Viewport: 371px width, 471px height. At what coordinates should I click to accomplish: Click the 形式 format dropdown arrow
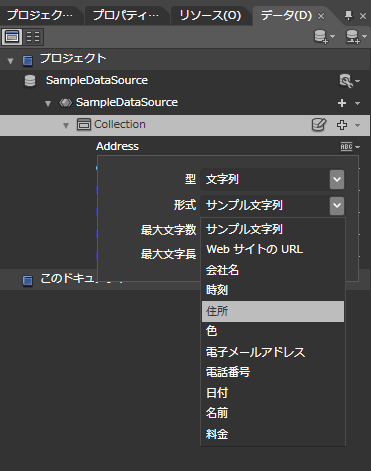(337, 205)
